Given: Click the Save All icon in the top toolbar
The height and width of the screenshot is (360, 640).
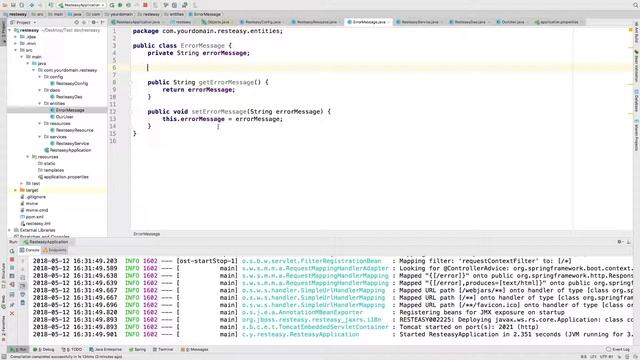Looking at the screenshot, I should (x=13, y=5).
